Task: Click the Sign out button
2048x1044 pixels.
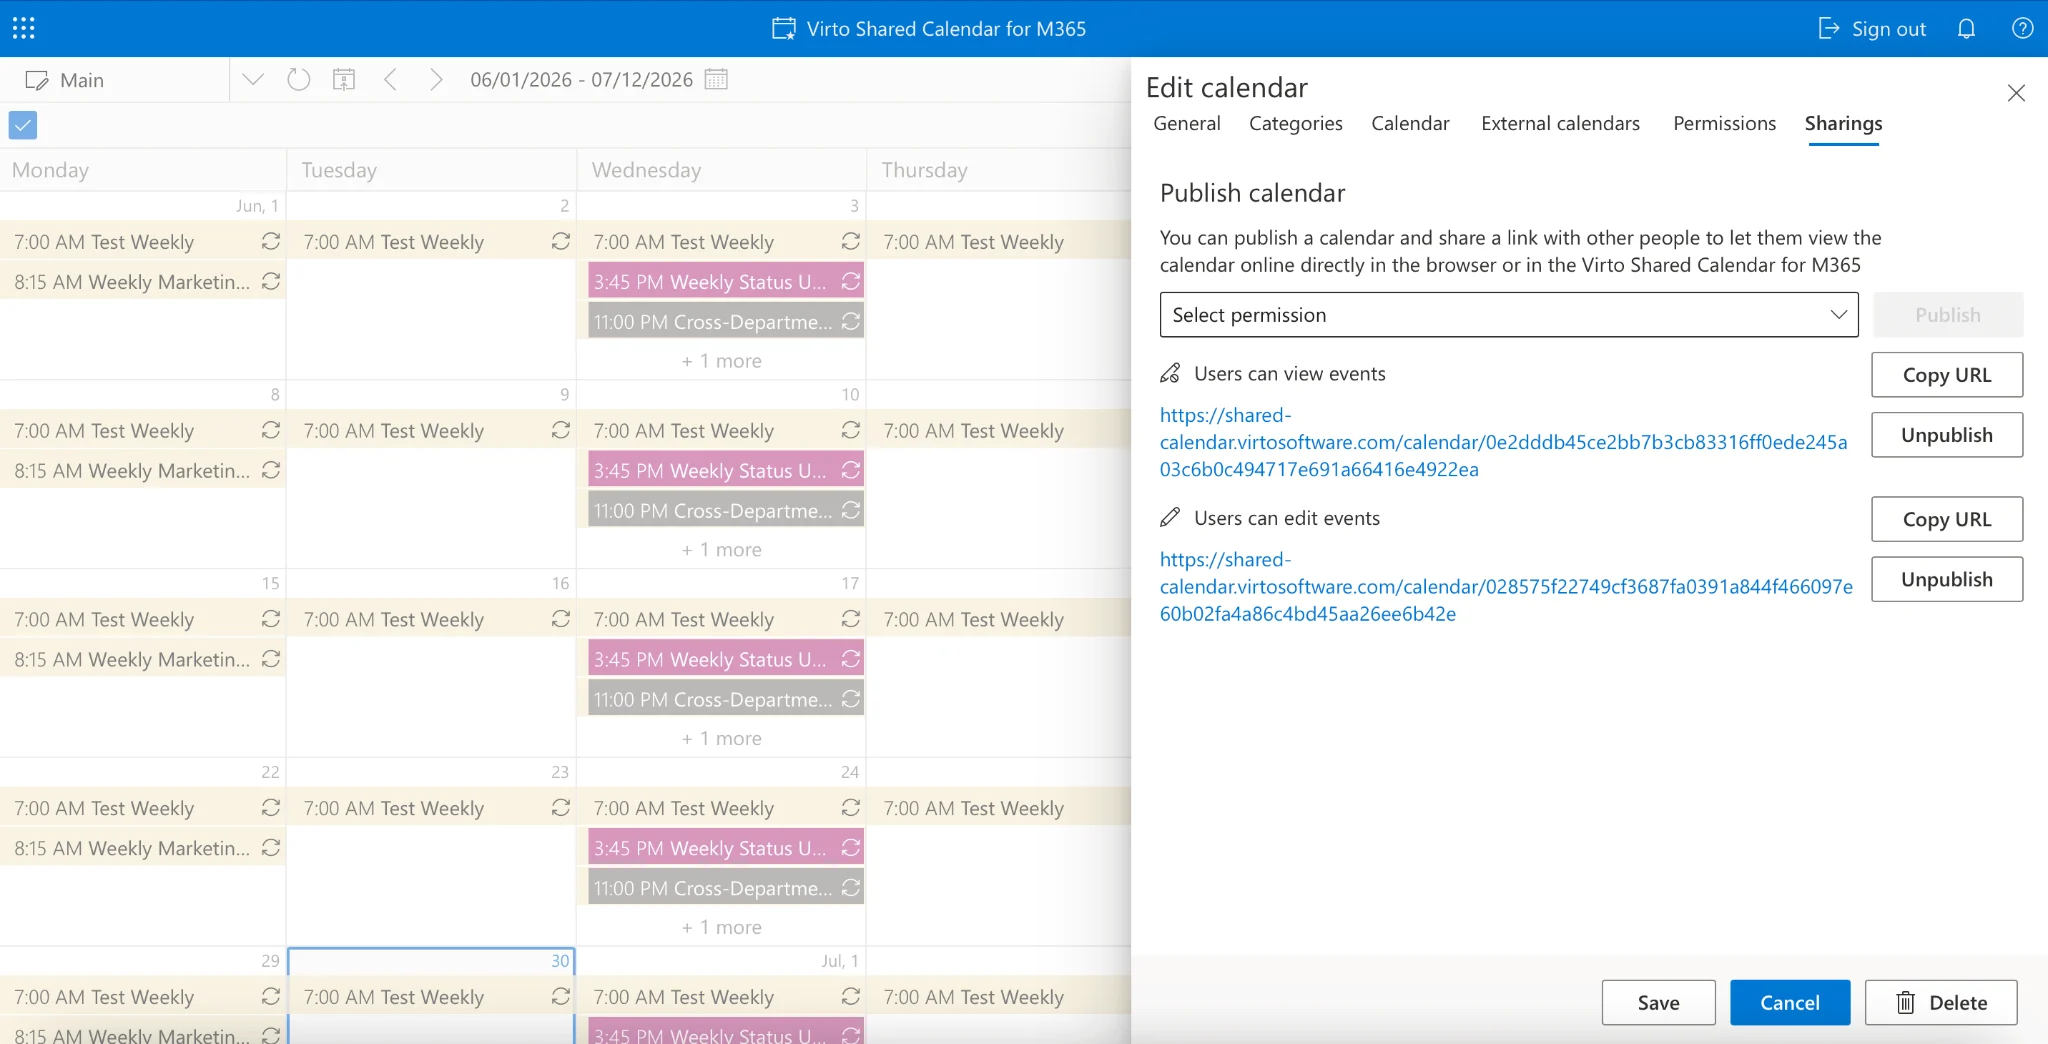Action: pyautogui.click(x=1872, y=28)
